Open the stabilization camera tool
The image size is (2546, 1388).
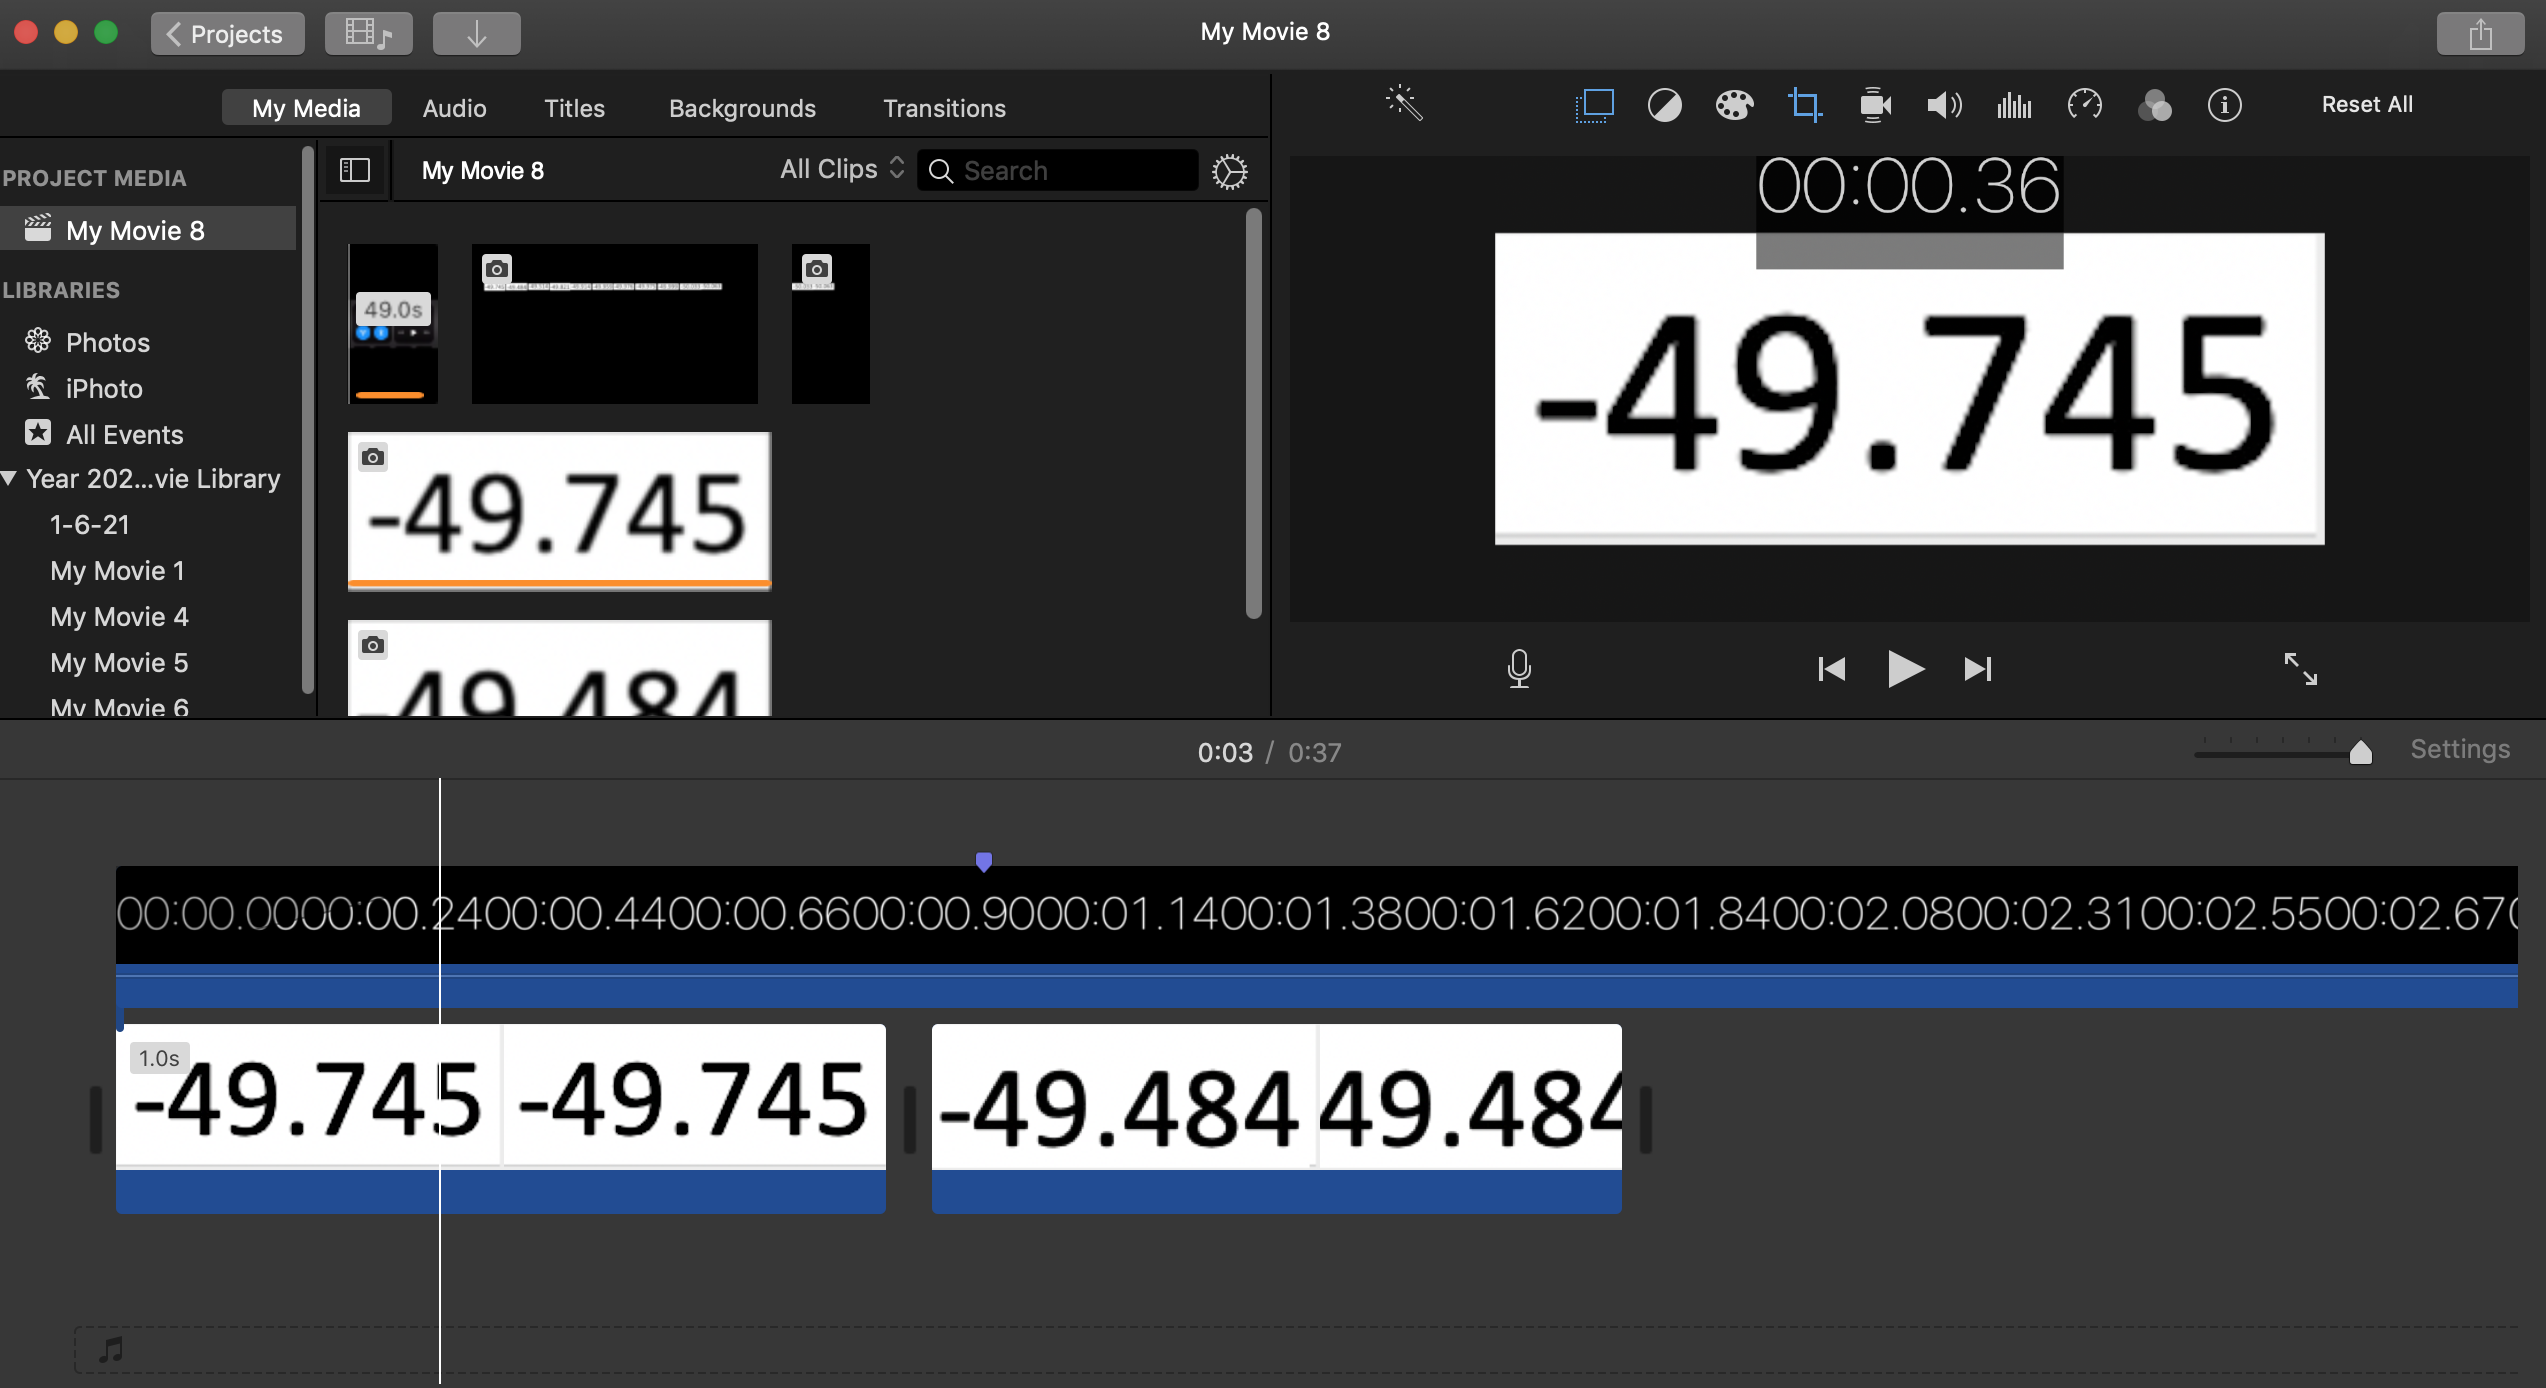1875,105
